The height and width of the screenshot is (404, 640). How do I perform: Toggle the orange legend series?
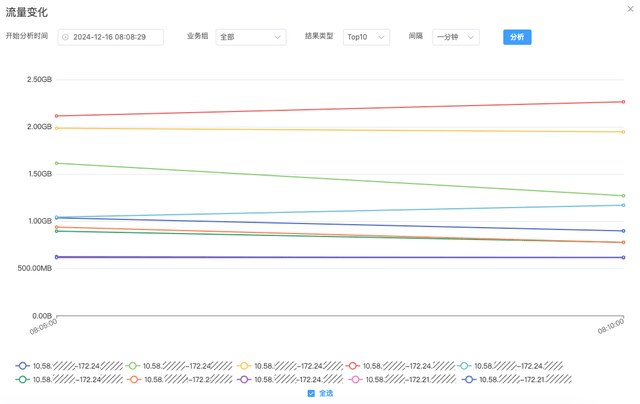click(x=180, y=380)
